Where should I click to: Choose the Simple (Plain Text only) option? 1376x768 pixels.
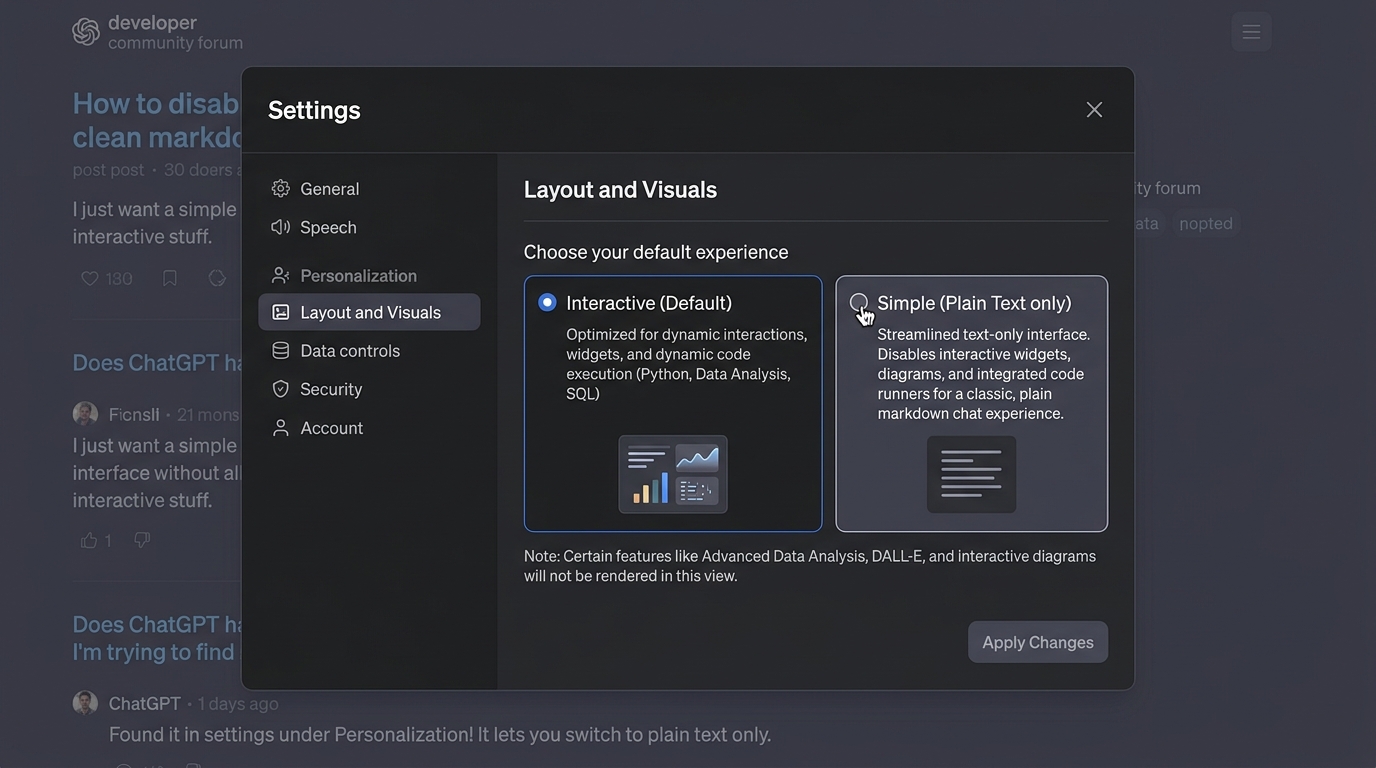[971, 404]
